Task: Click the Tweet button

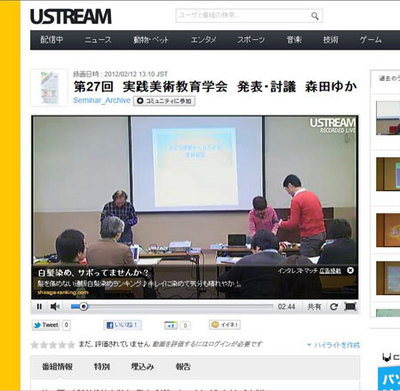Action: [x=46, y=325]
